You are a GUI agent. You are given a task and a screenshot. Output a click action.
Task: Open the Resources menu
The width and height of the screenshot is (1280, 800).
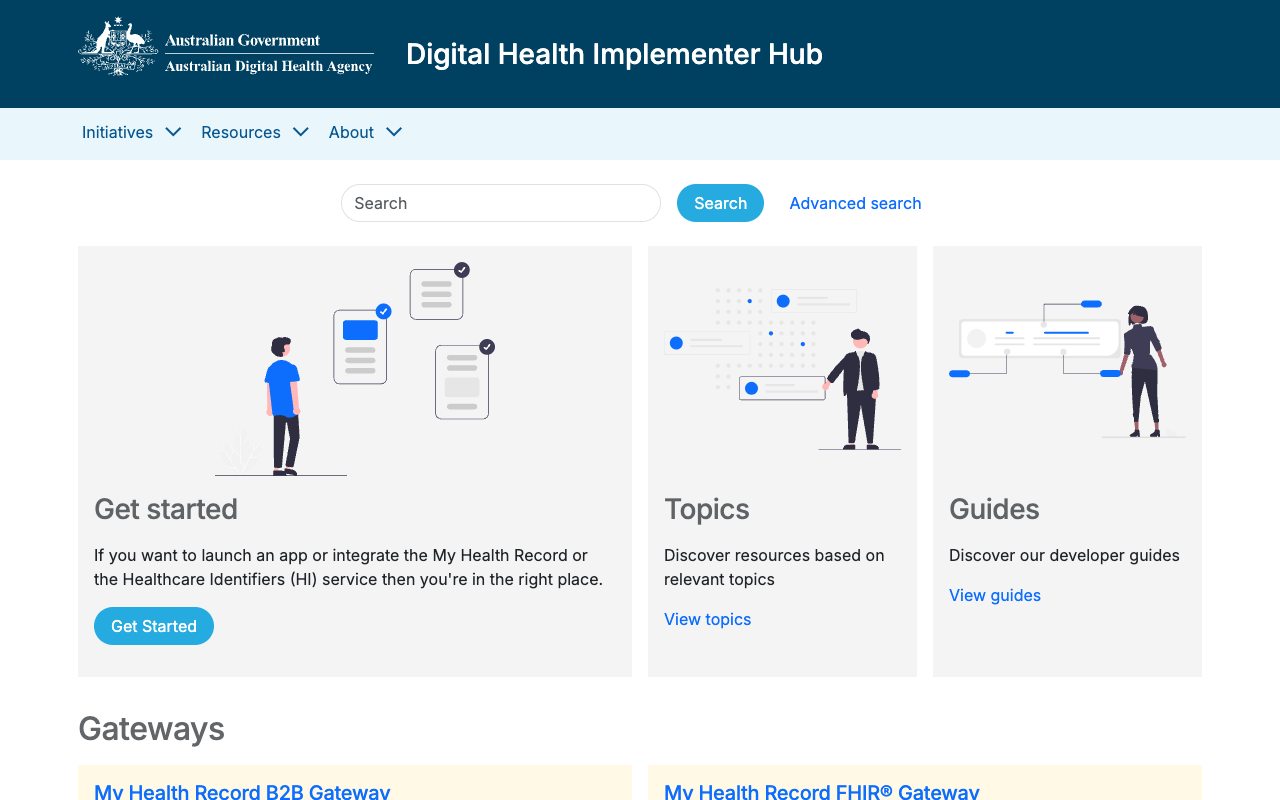(x=241, y=132)
